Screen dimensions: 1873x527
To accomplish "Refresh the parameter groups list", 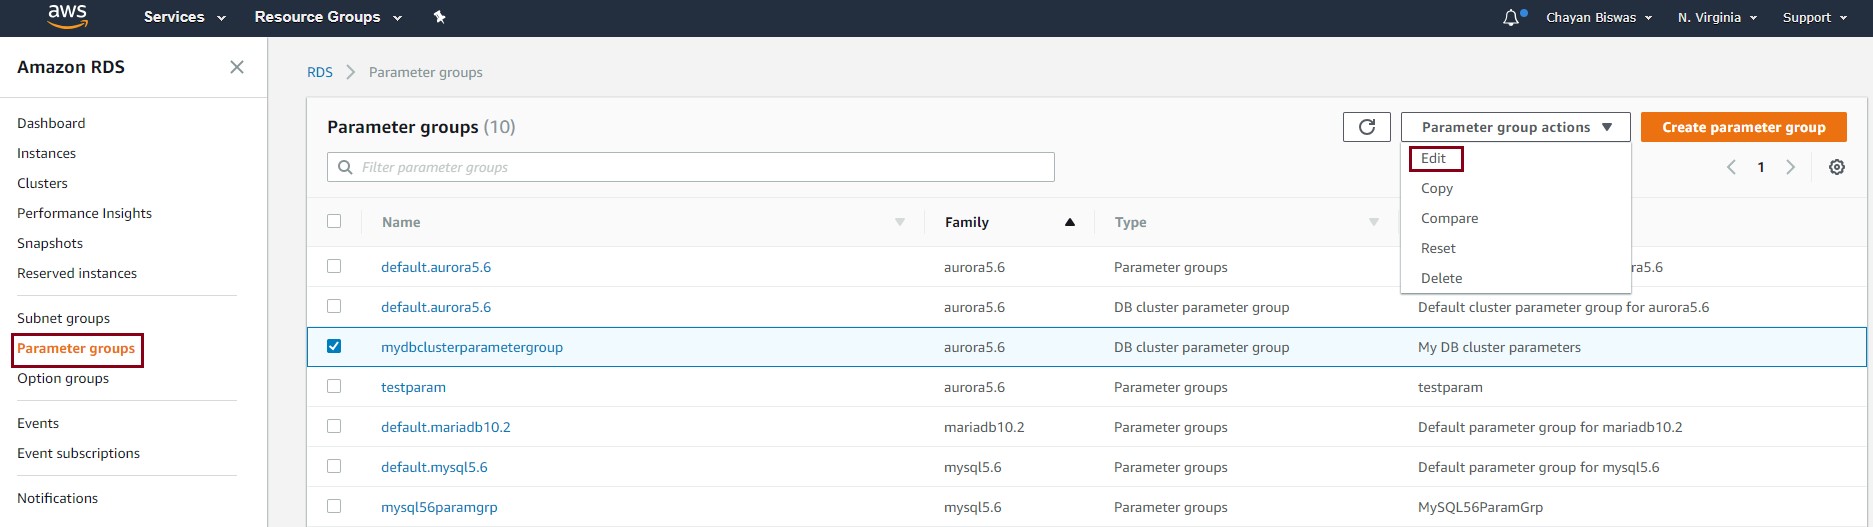I will (1367, 127).
